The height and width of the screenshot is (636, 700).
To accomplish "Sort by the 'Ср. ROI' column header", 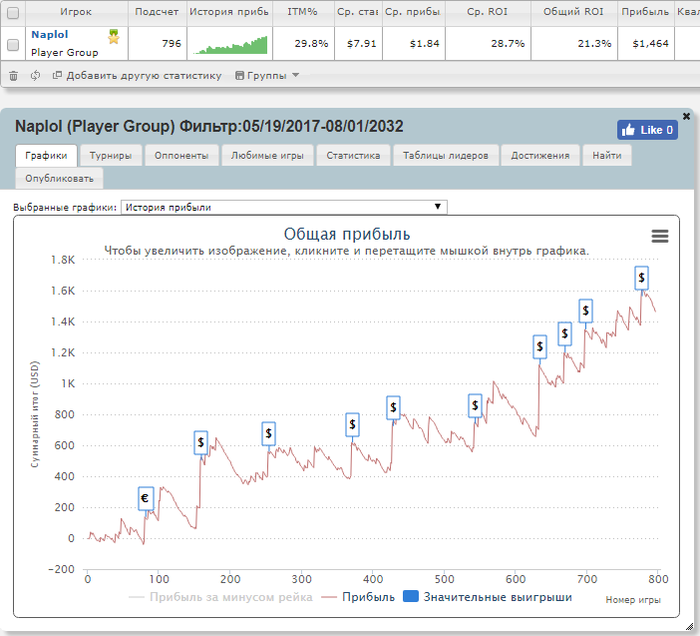I will point(487,12).
